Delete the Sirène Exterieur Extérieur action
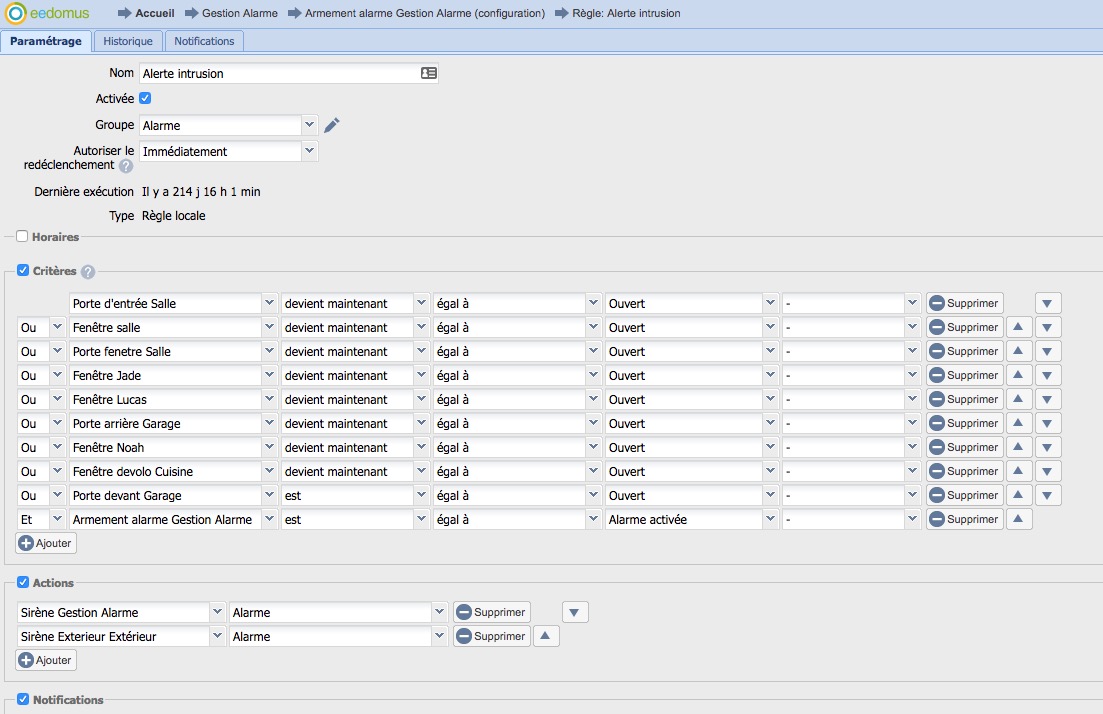 pos(492,636)
